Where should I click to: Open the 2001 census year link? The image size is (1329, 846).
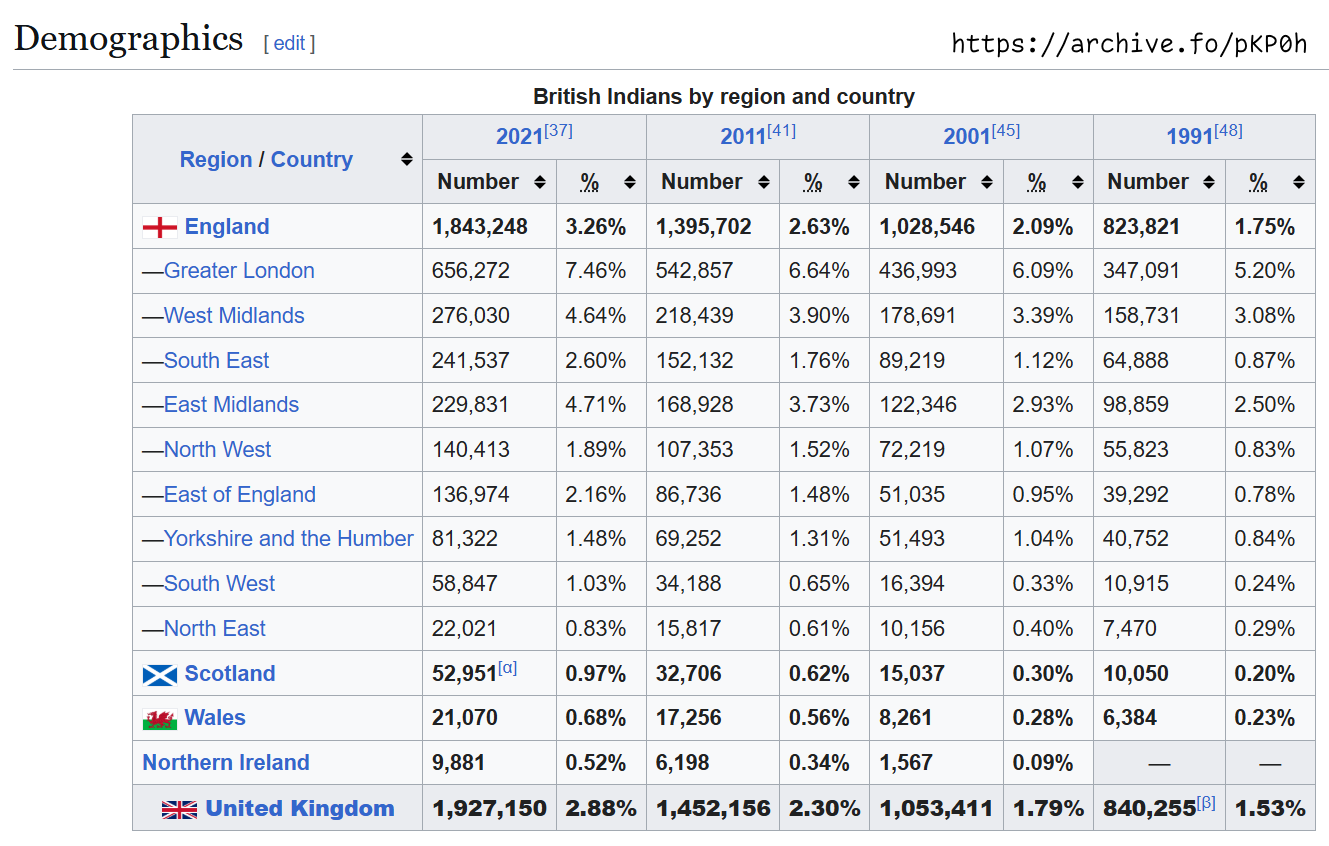pyautogui.click(x=966, y=136)
